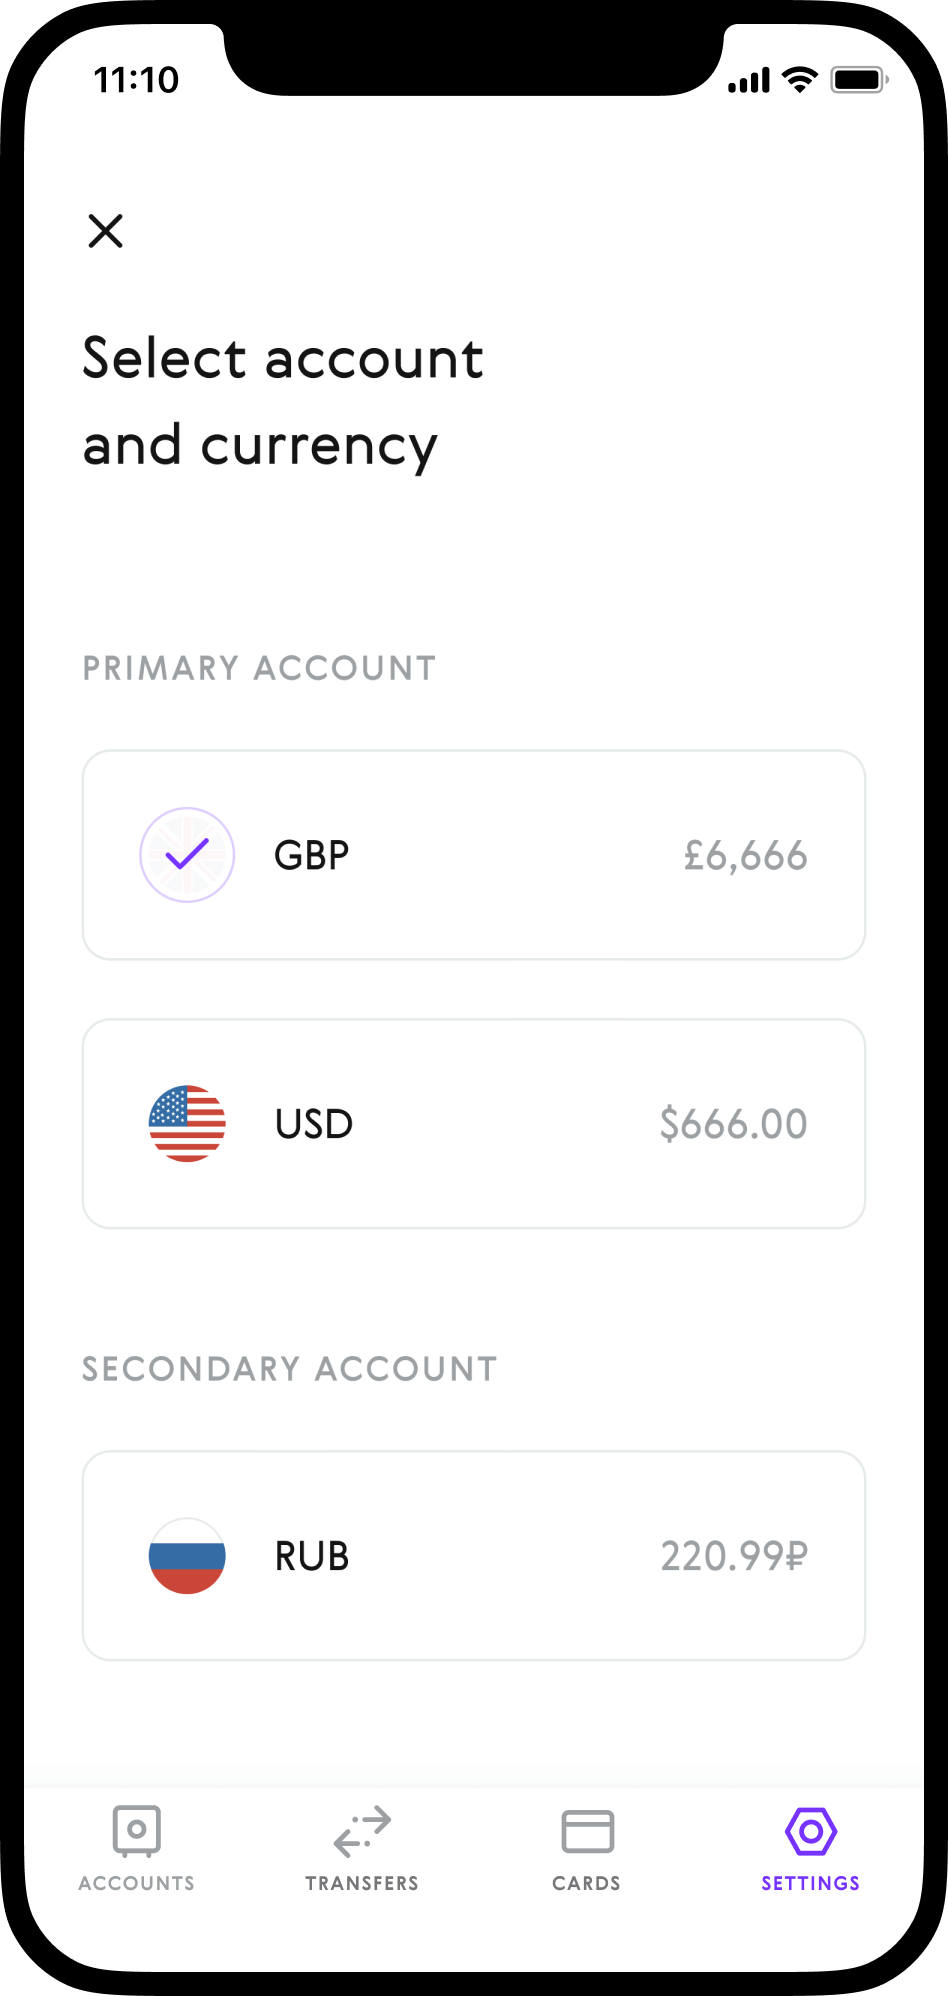Image resolution: width=948 pixels, height=1996 pixels.
Task: Click the Cards icon in bottom bar
Action: coord(587,1831)
